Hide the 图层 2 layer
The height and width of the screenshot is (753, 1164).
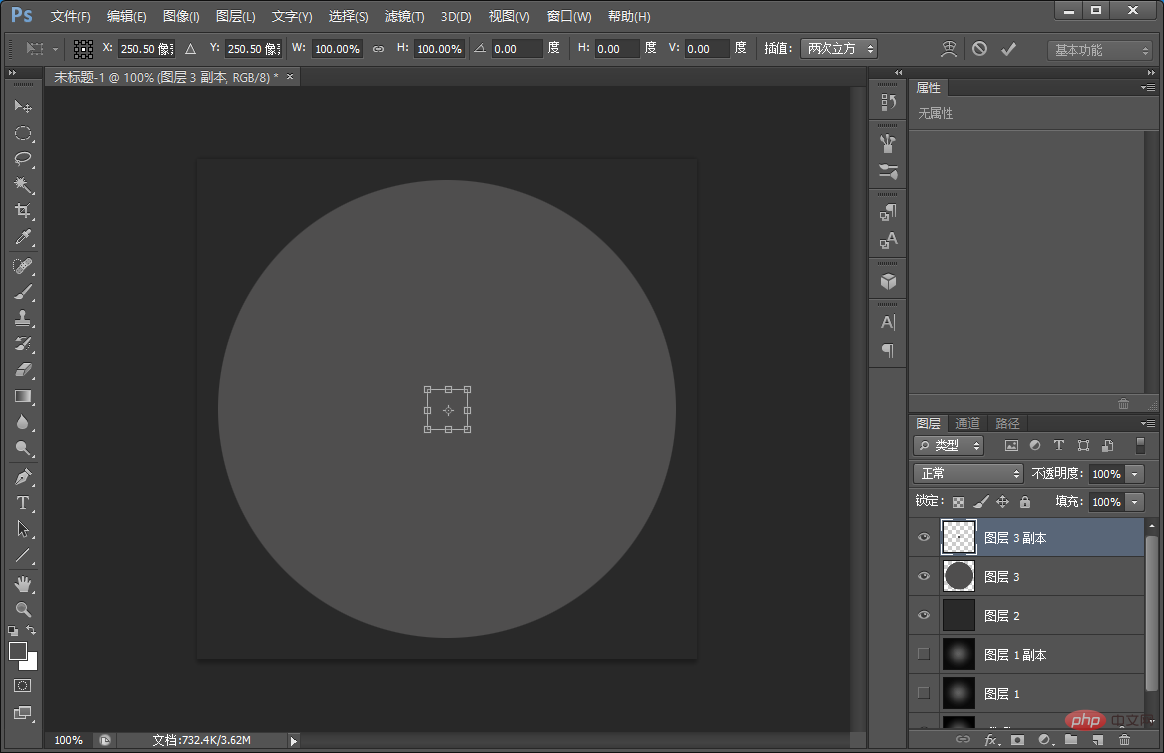(924, 616)
